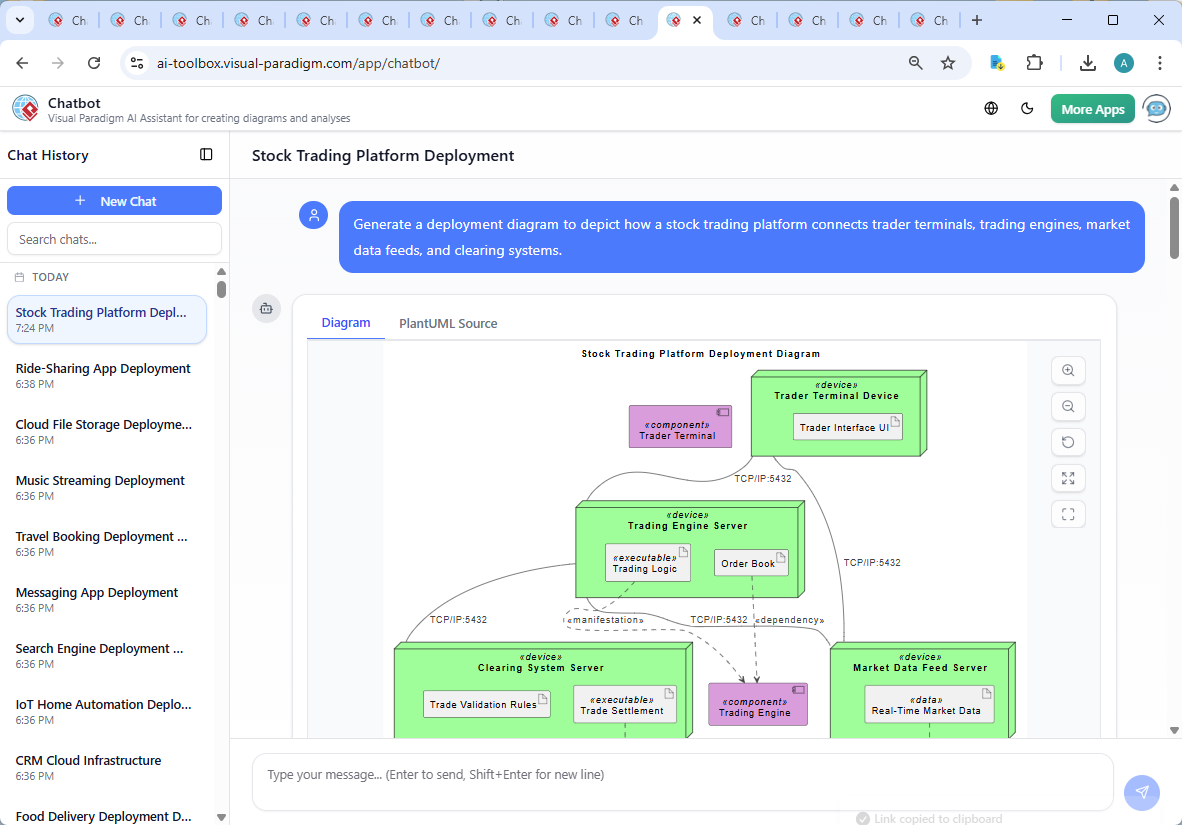
Task: Zoom out on the deployment diagram
Action: [x=1068, y=406]
